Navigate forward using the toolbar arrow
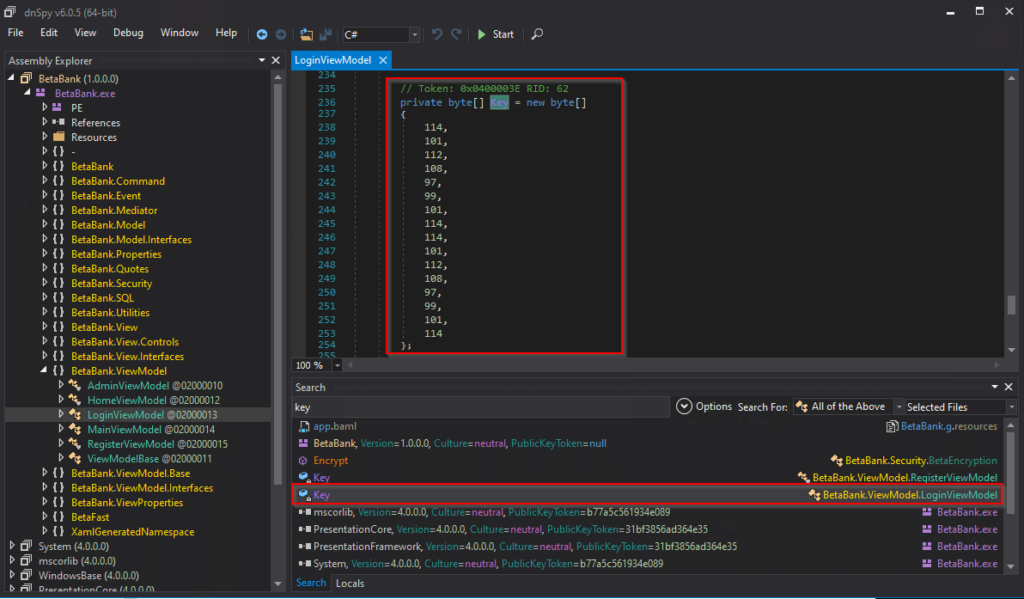Screen dimensions: 1024x599 click(281, 34)
